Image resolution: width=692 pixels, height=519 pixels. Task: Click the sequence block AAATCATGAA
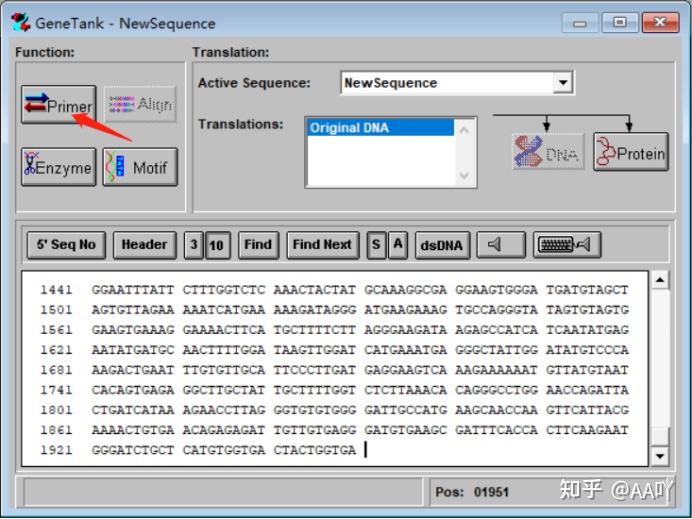(224, 310)
